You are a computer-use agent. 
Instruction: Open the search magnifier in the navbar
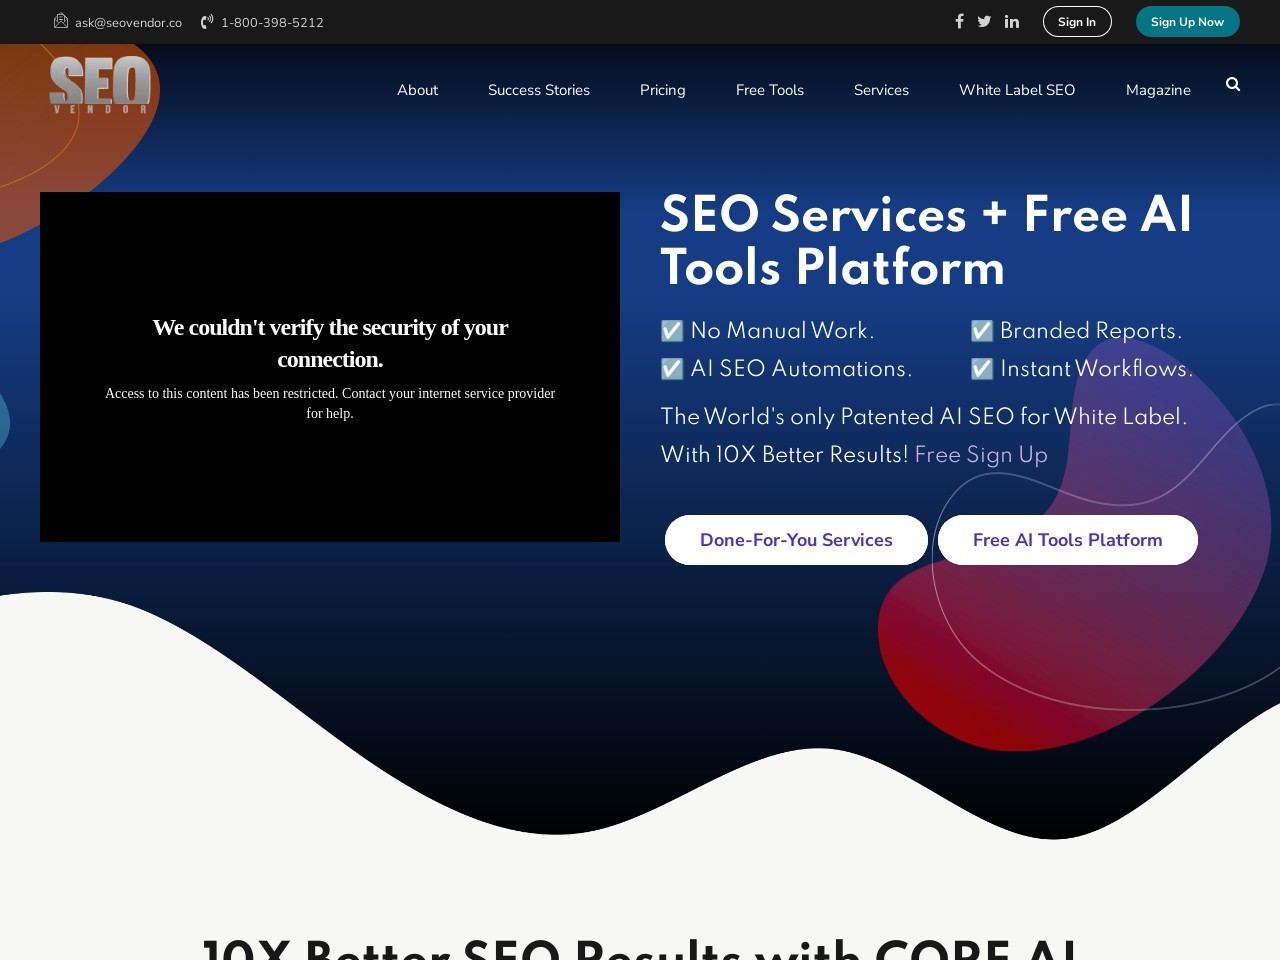1232,84
